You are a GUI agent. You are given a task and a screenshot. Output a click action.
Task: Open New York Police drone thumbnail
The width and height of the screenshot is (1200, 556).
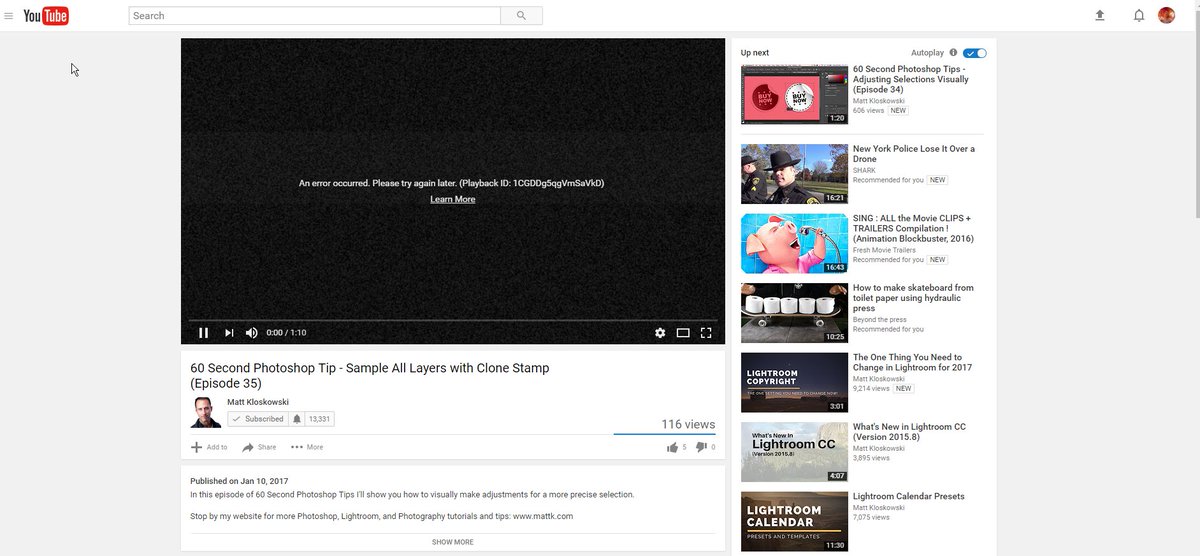tap(794, 174)
